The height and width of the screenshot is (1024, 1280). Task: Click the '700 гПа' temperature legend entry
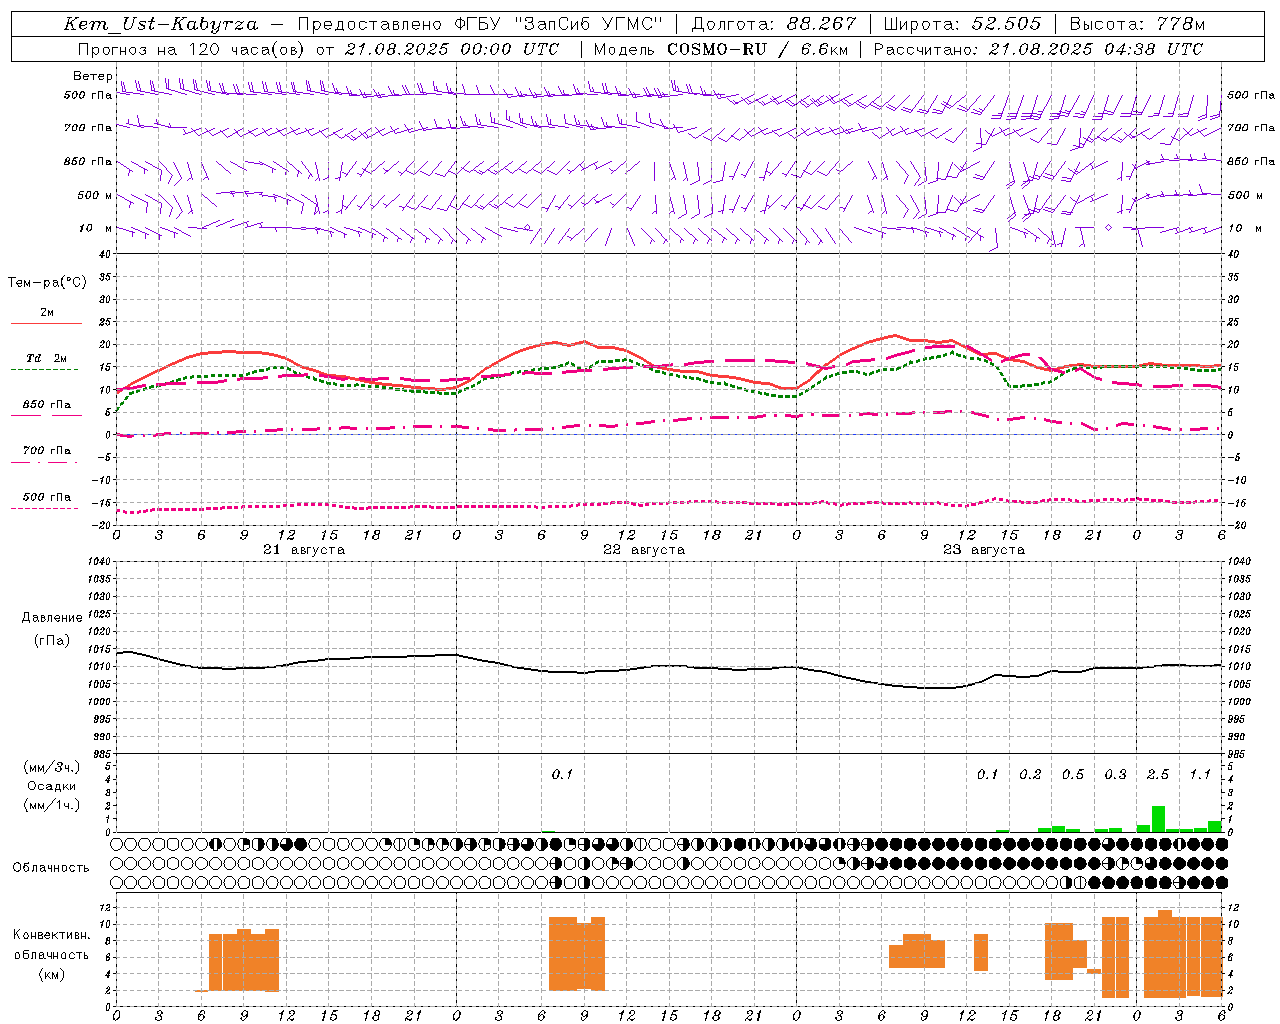[x=46, y=451]
